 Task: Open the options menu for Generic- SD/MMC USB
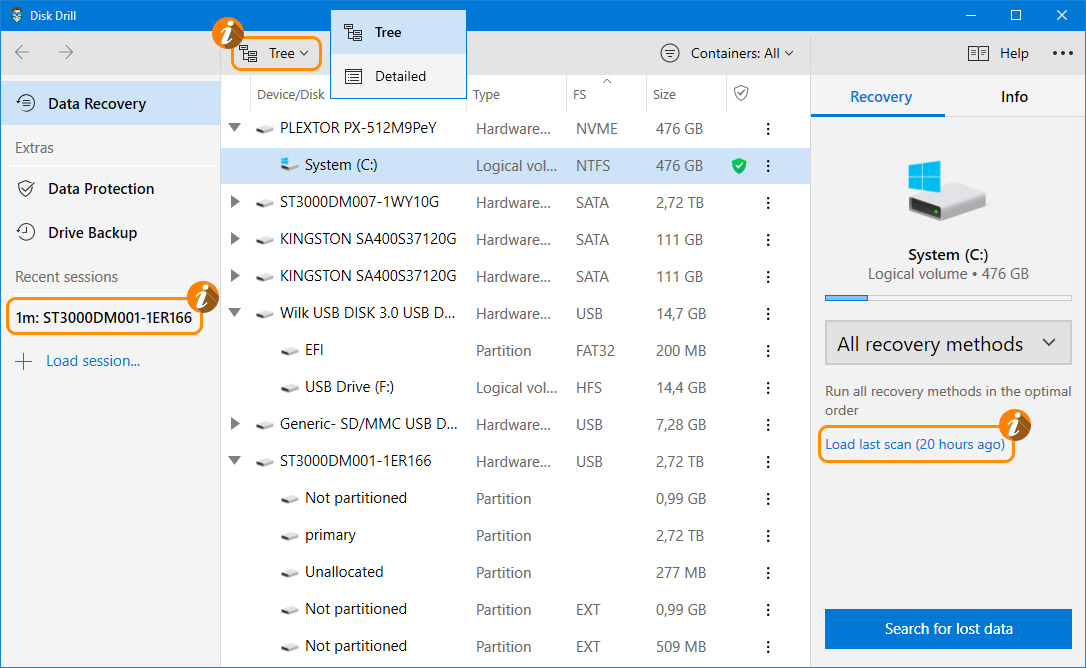coord(768,425)
